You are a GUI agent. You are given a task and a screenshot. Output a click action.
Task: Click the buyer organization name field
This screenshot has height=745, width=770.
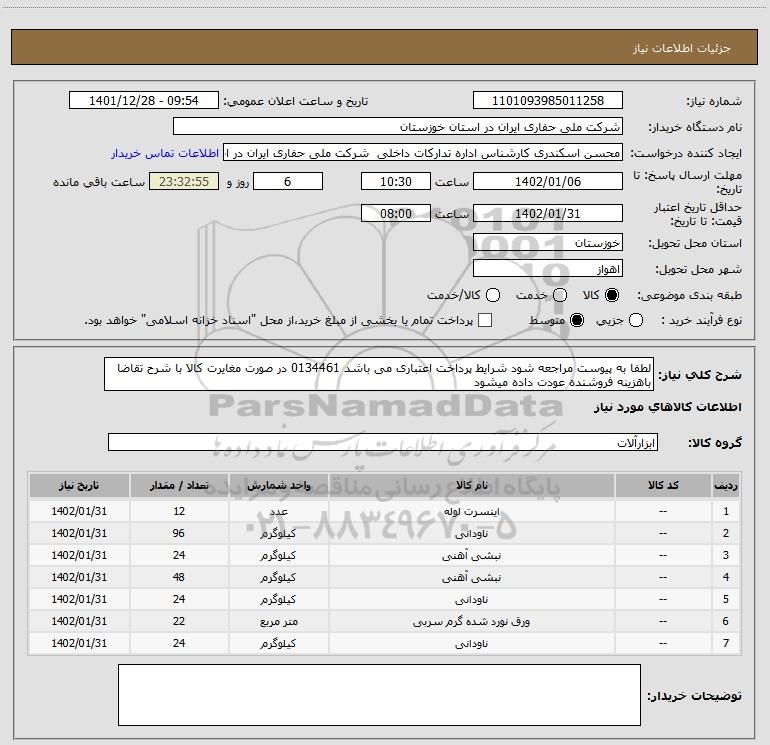point(398,127)
